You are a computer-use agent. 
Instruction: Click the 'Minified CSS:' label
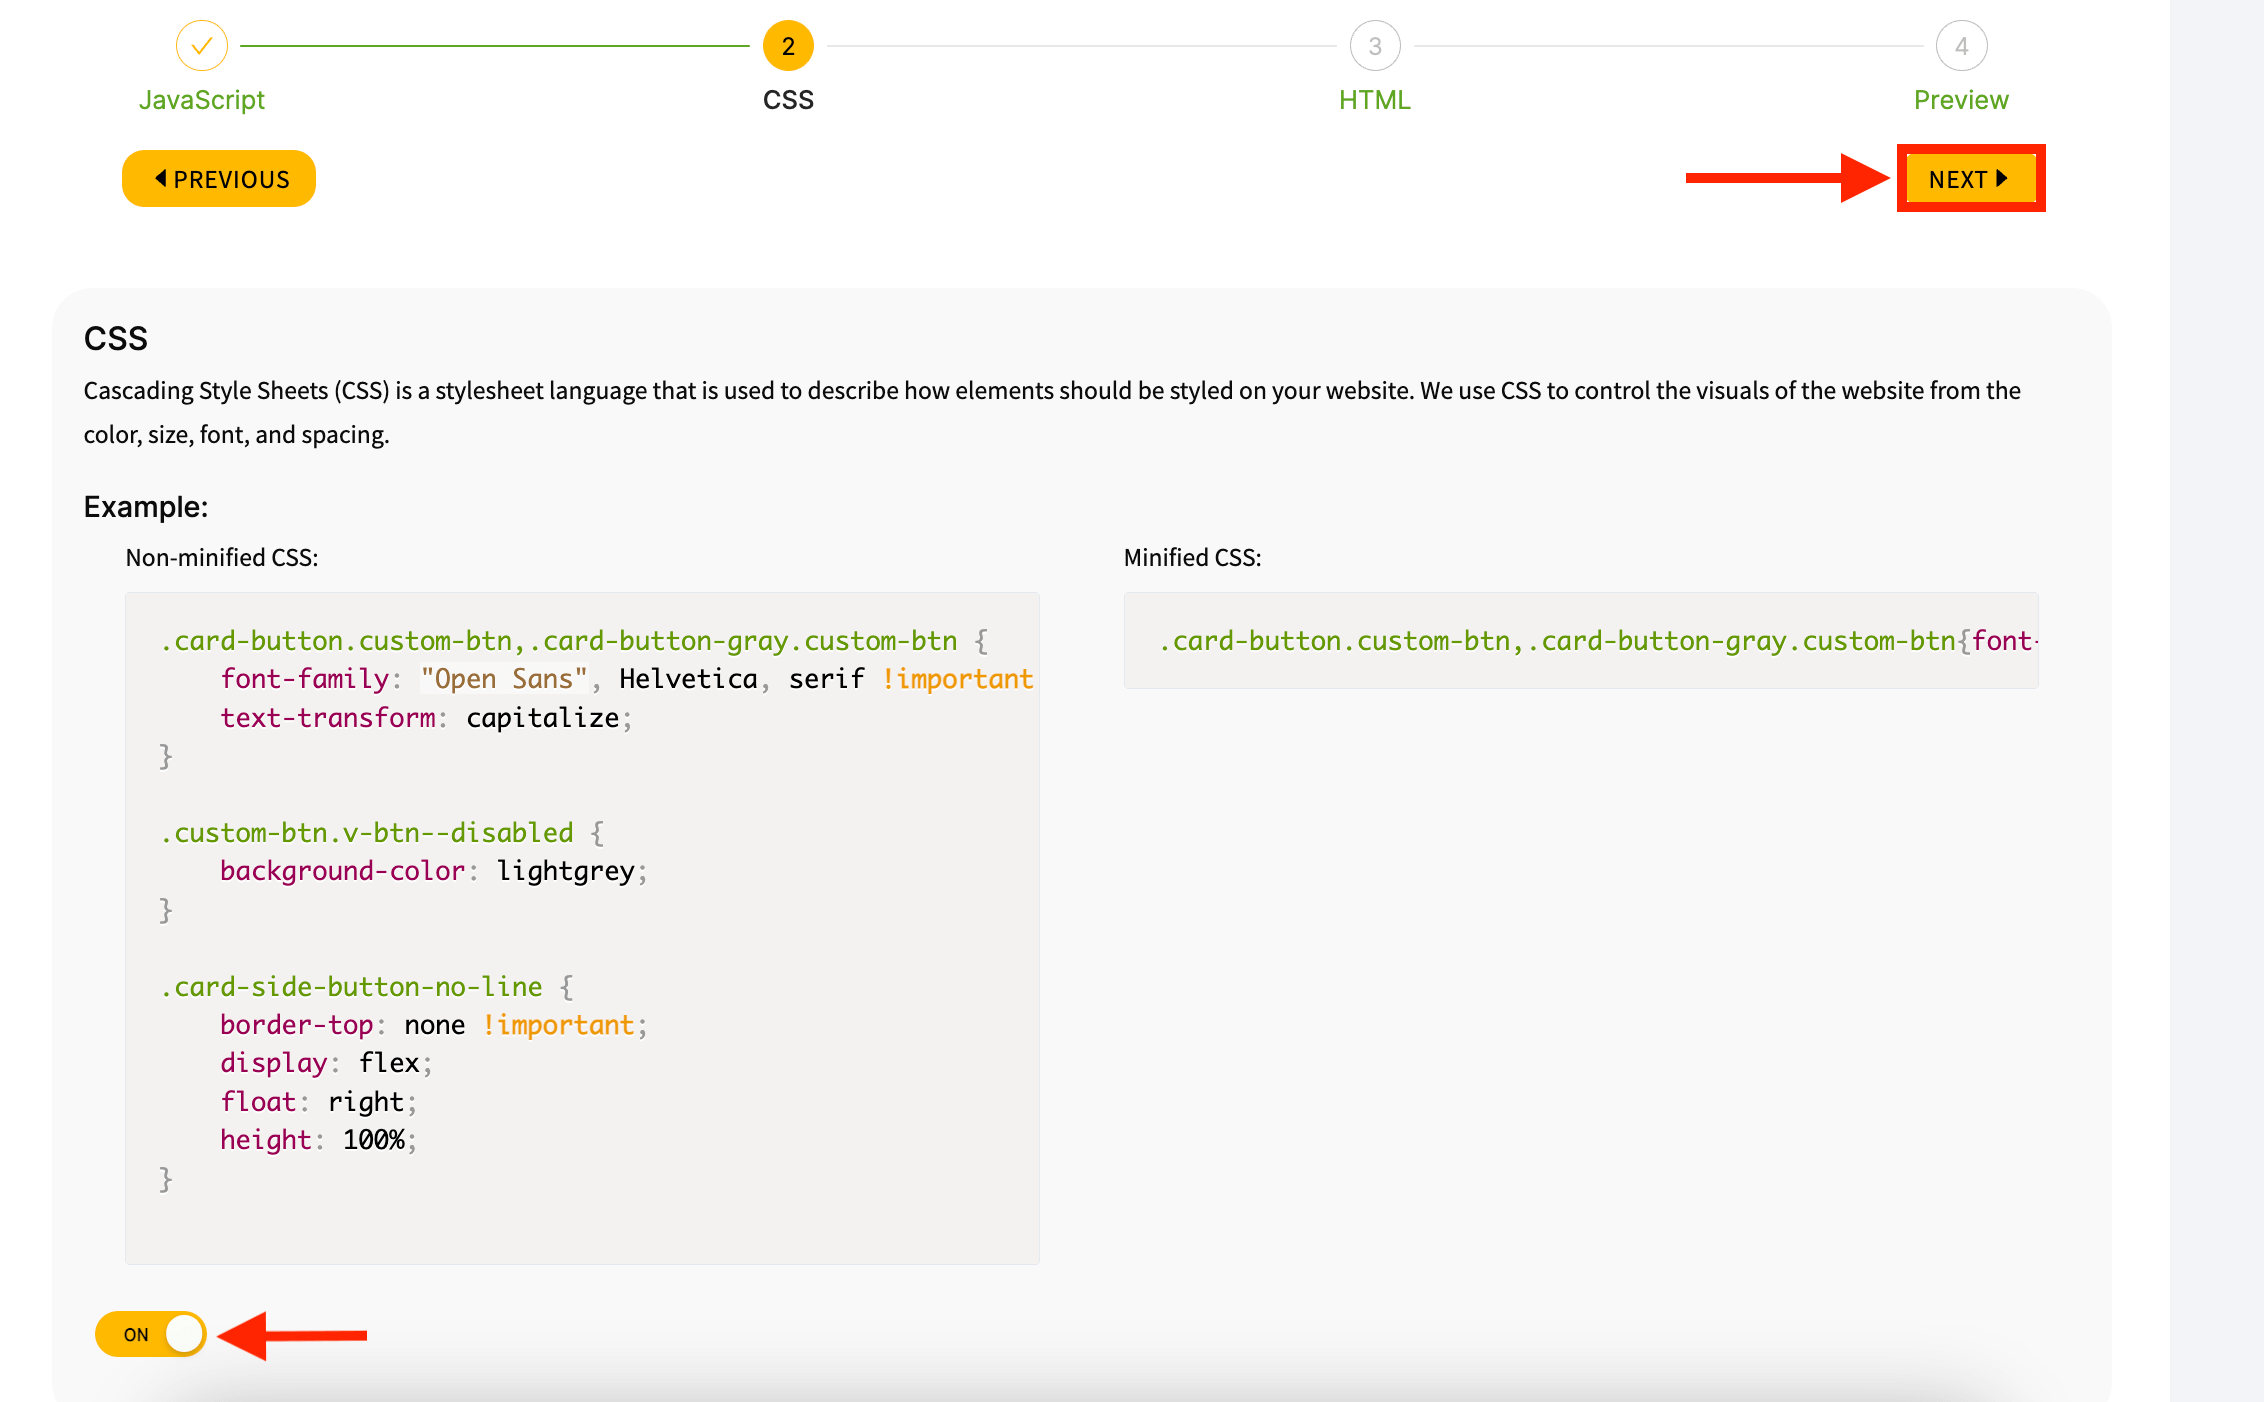coord(1193,557)
